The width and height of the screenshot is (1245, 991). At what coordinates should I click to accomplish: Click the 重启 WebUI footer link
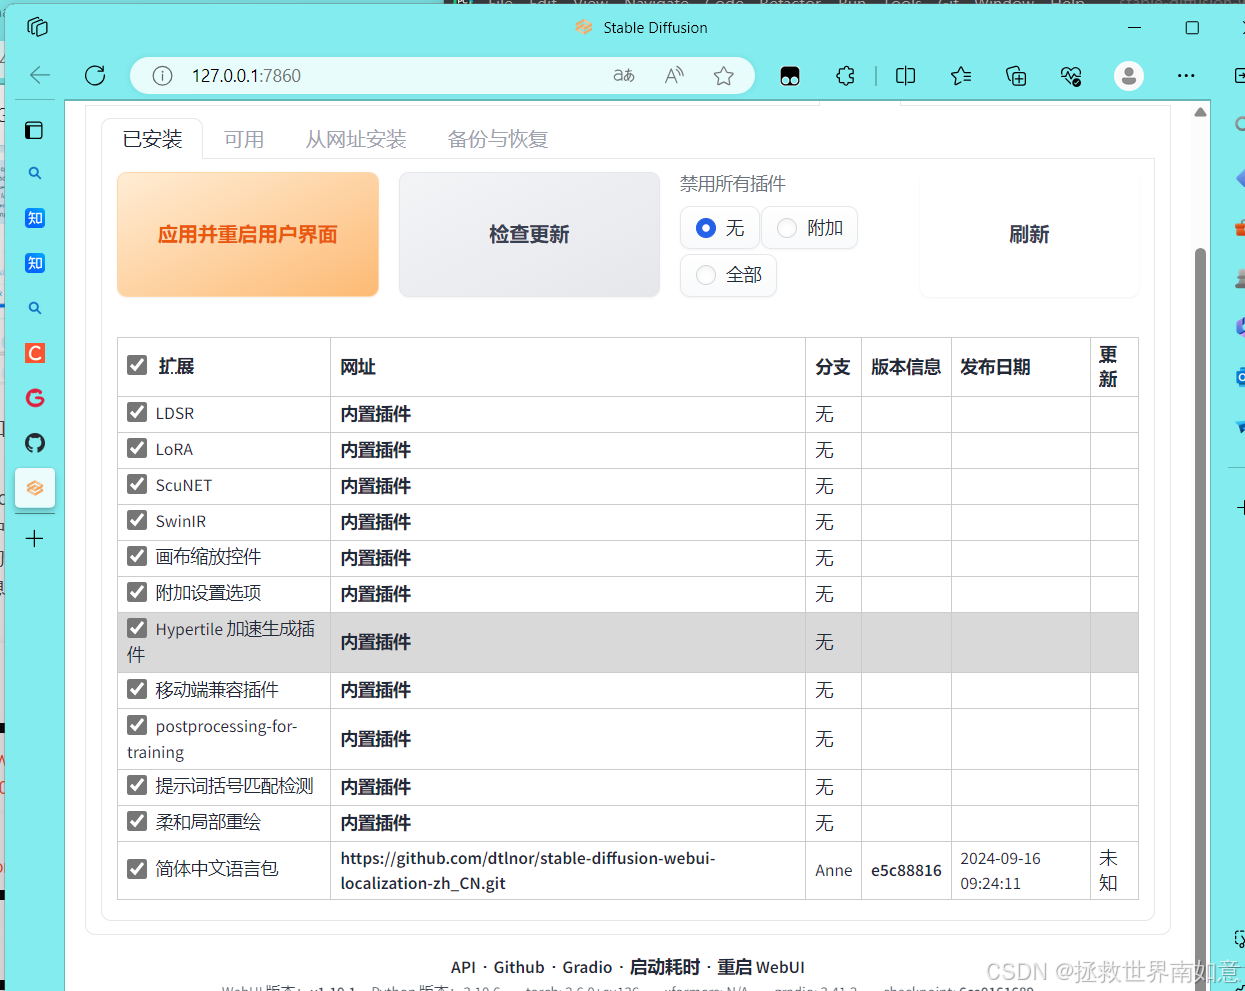coord(761,967)
